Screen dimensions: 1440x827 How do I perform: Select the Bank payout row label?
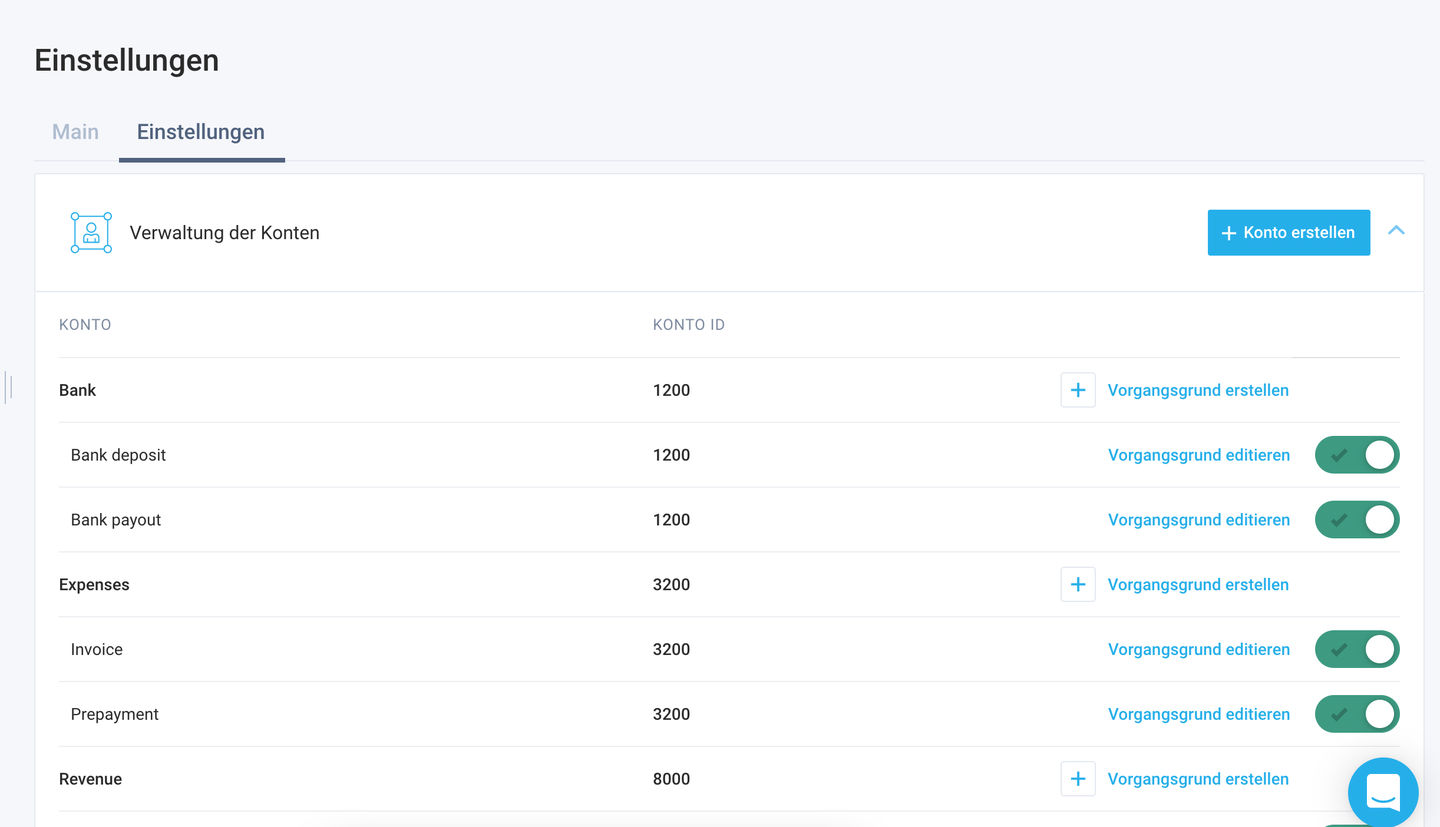click(116, 520)
